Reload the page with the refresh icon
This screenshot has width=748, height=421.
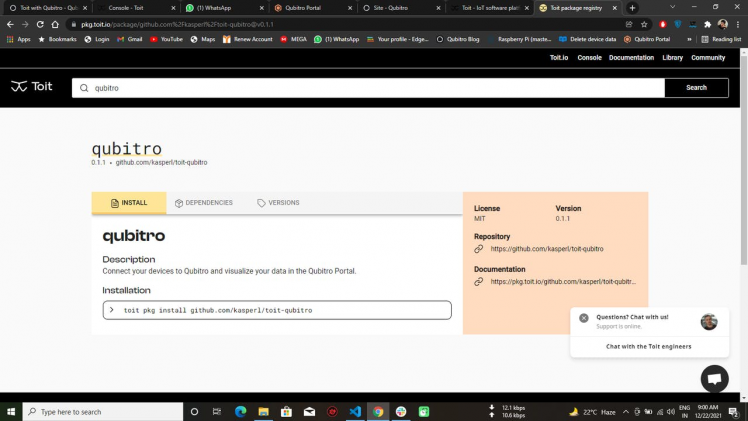pos(40,24)
